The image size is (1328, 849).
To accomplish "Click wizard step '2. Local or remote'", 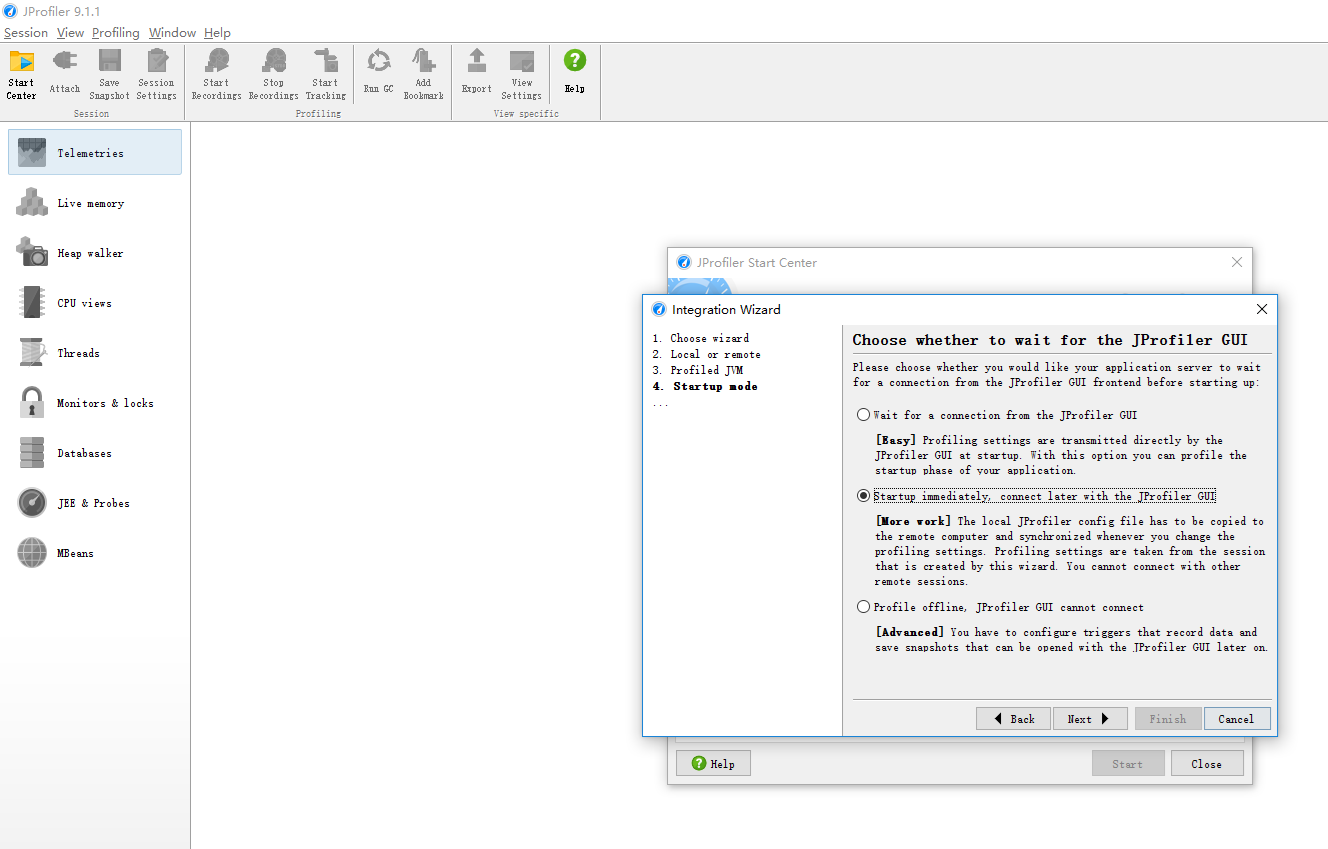I will [x=706, y=354].
